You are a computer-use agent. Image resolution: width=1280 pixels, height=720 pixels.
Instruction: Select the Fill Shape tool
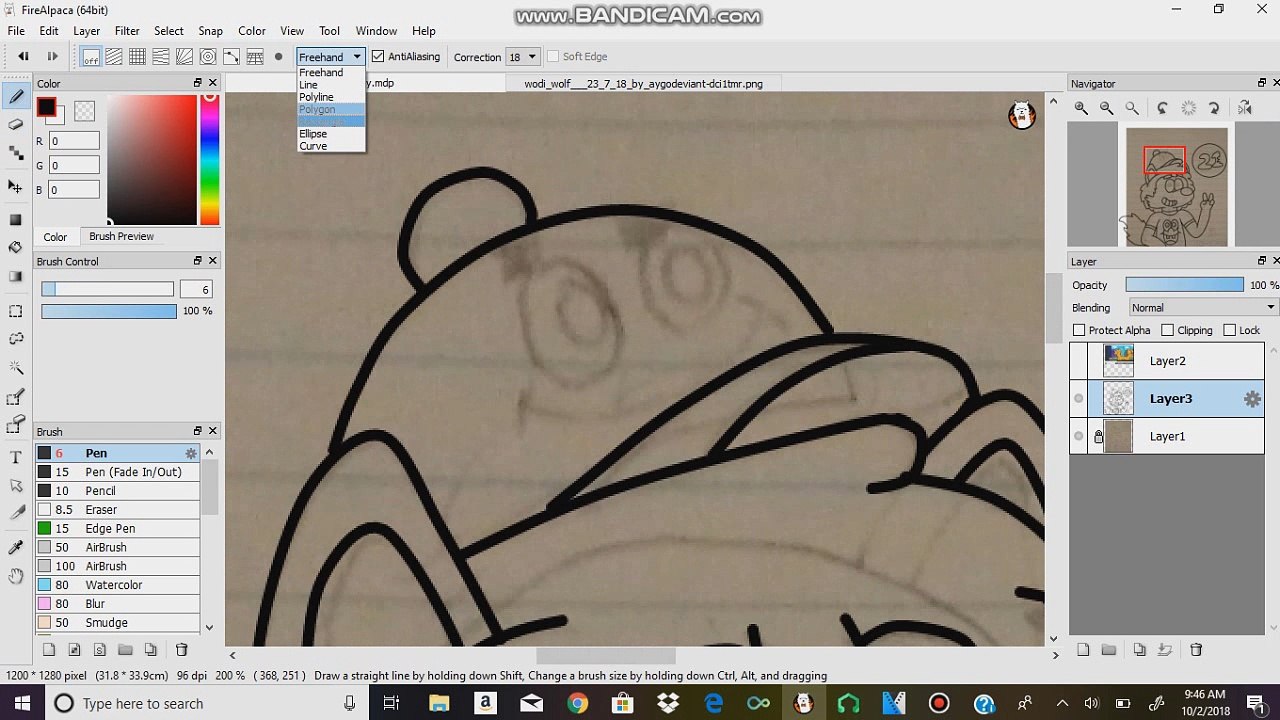tap(16, 219)
